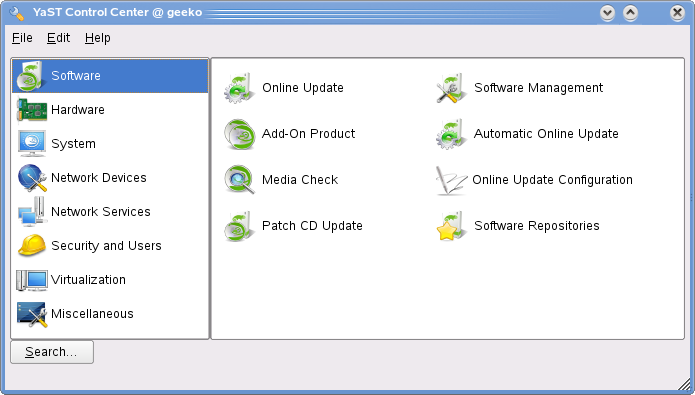Open the Add-On Product icon
This screenshot has height=395, width=695.
tap(239, 134)
